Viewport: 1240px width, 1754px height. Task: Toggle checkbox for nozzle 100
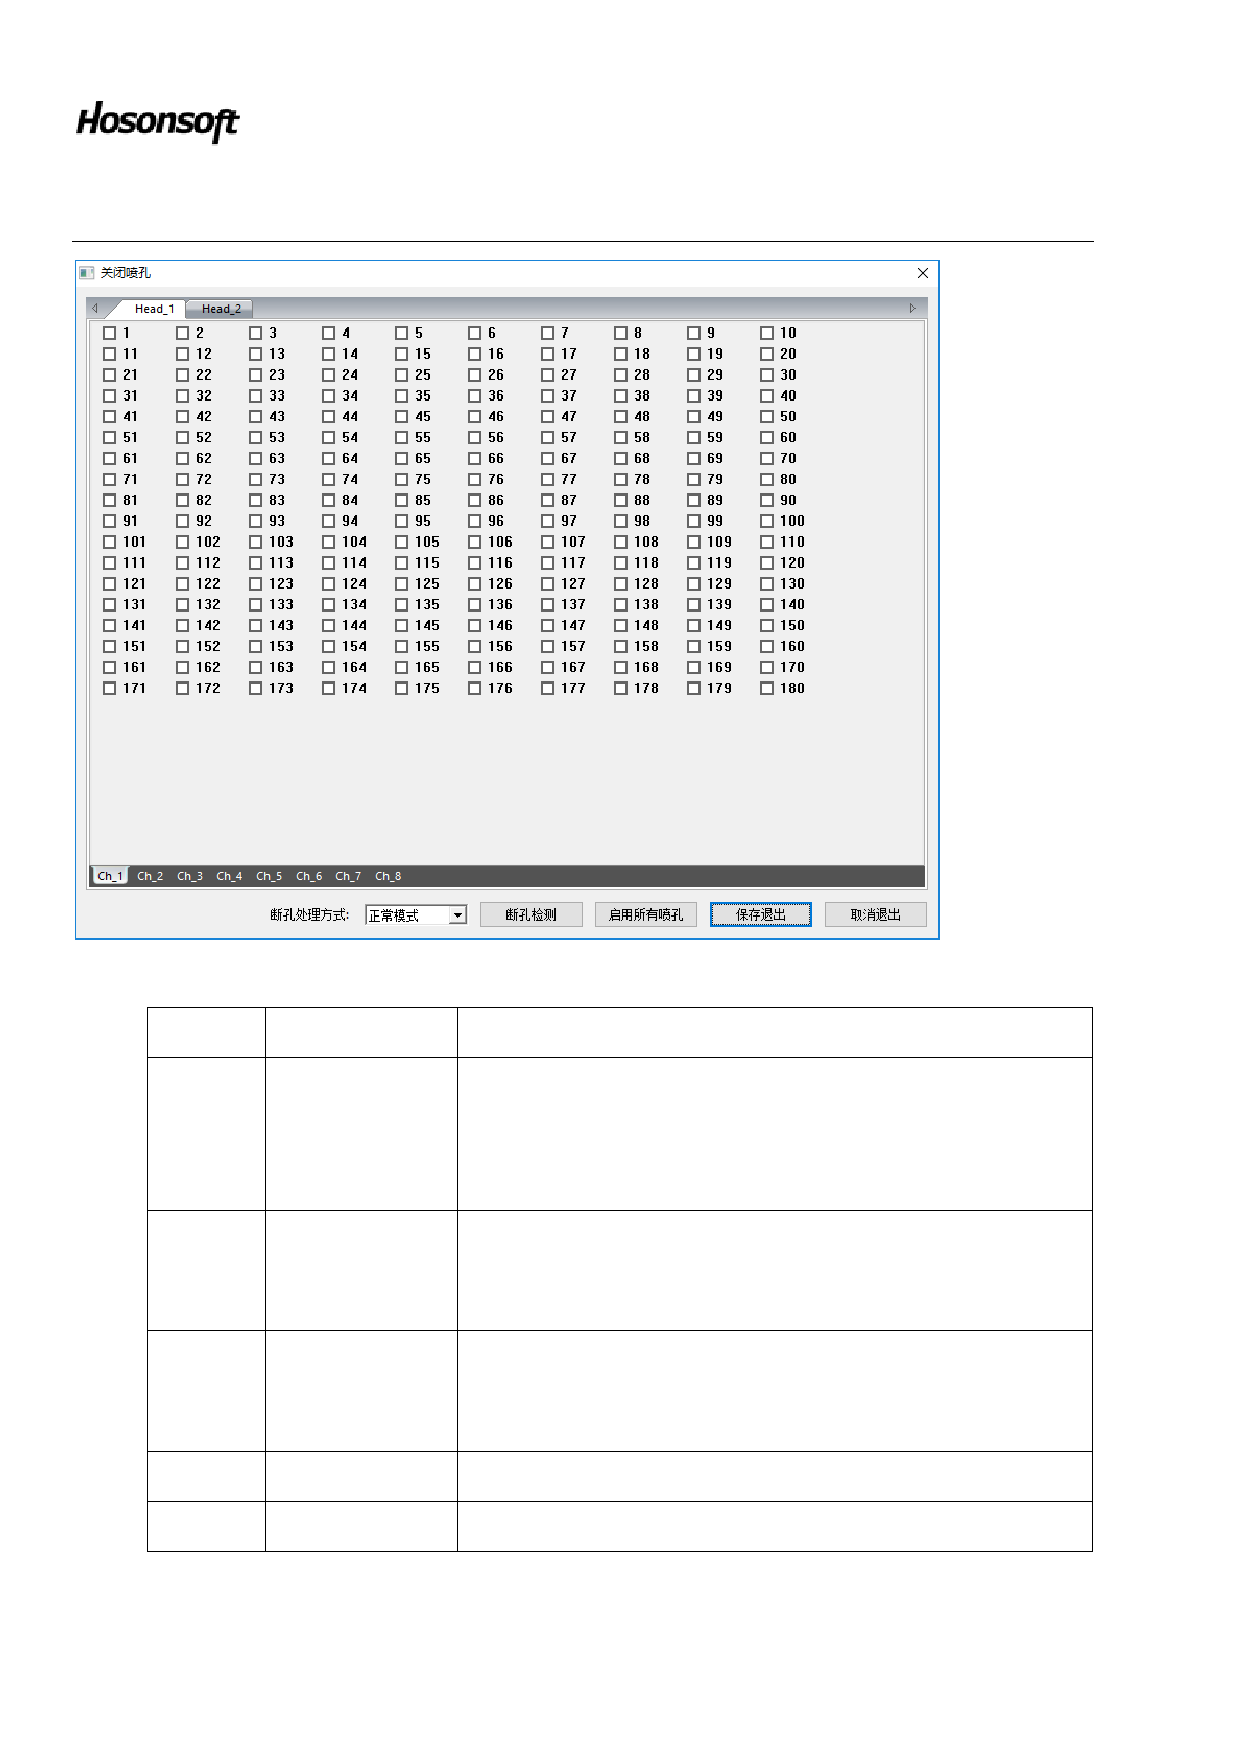pos(767,521)
